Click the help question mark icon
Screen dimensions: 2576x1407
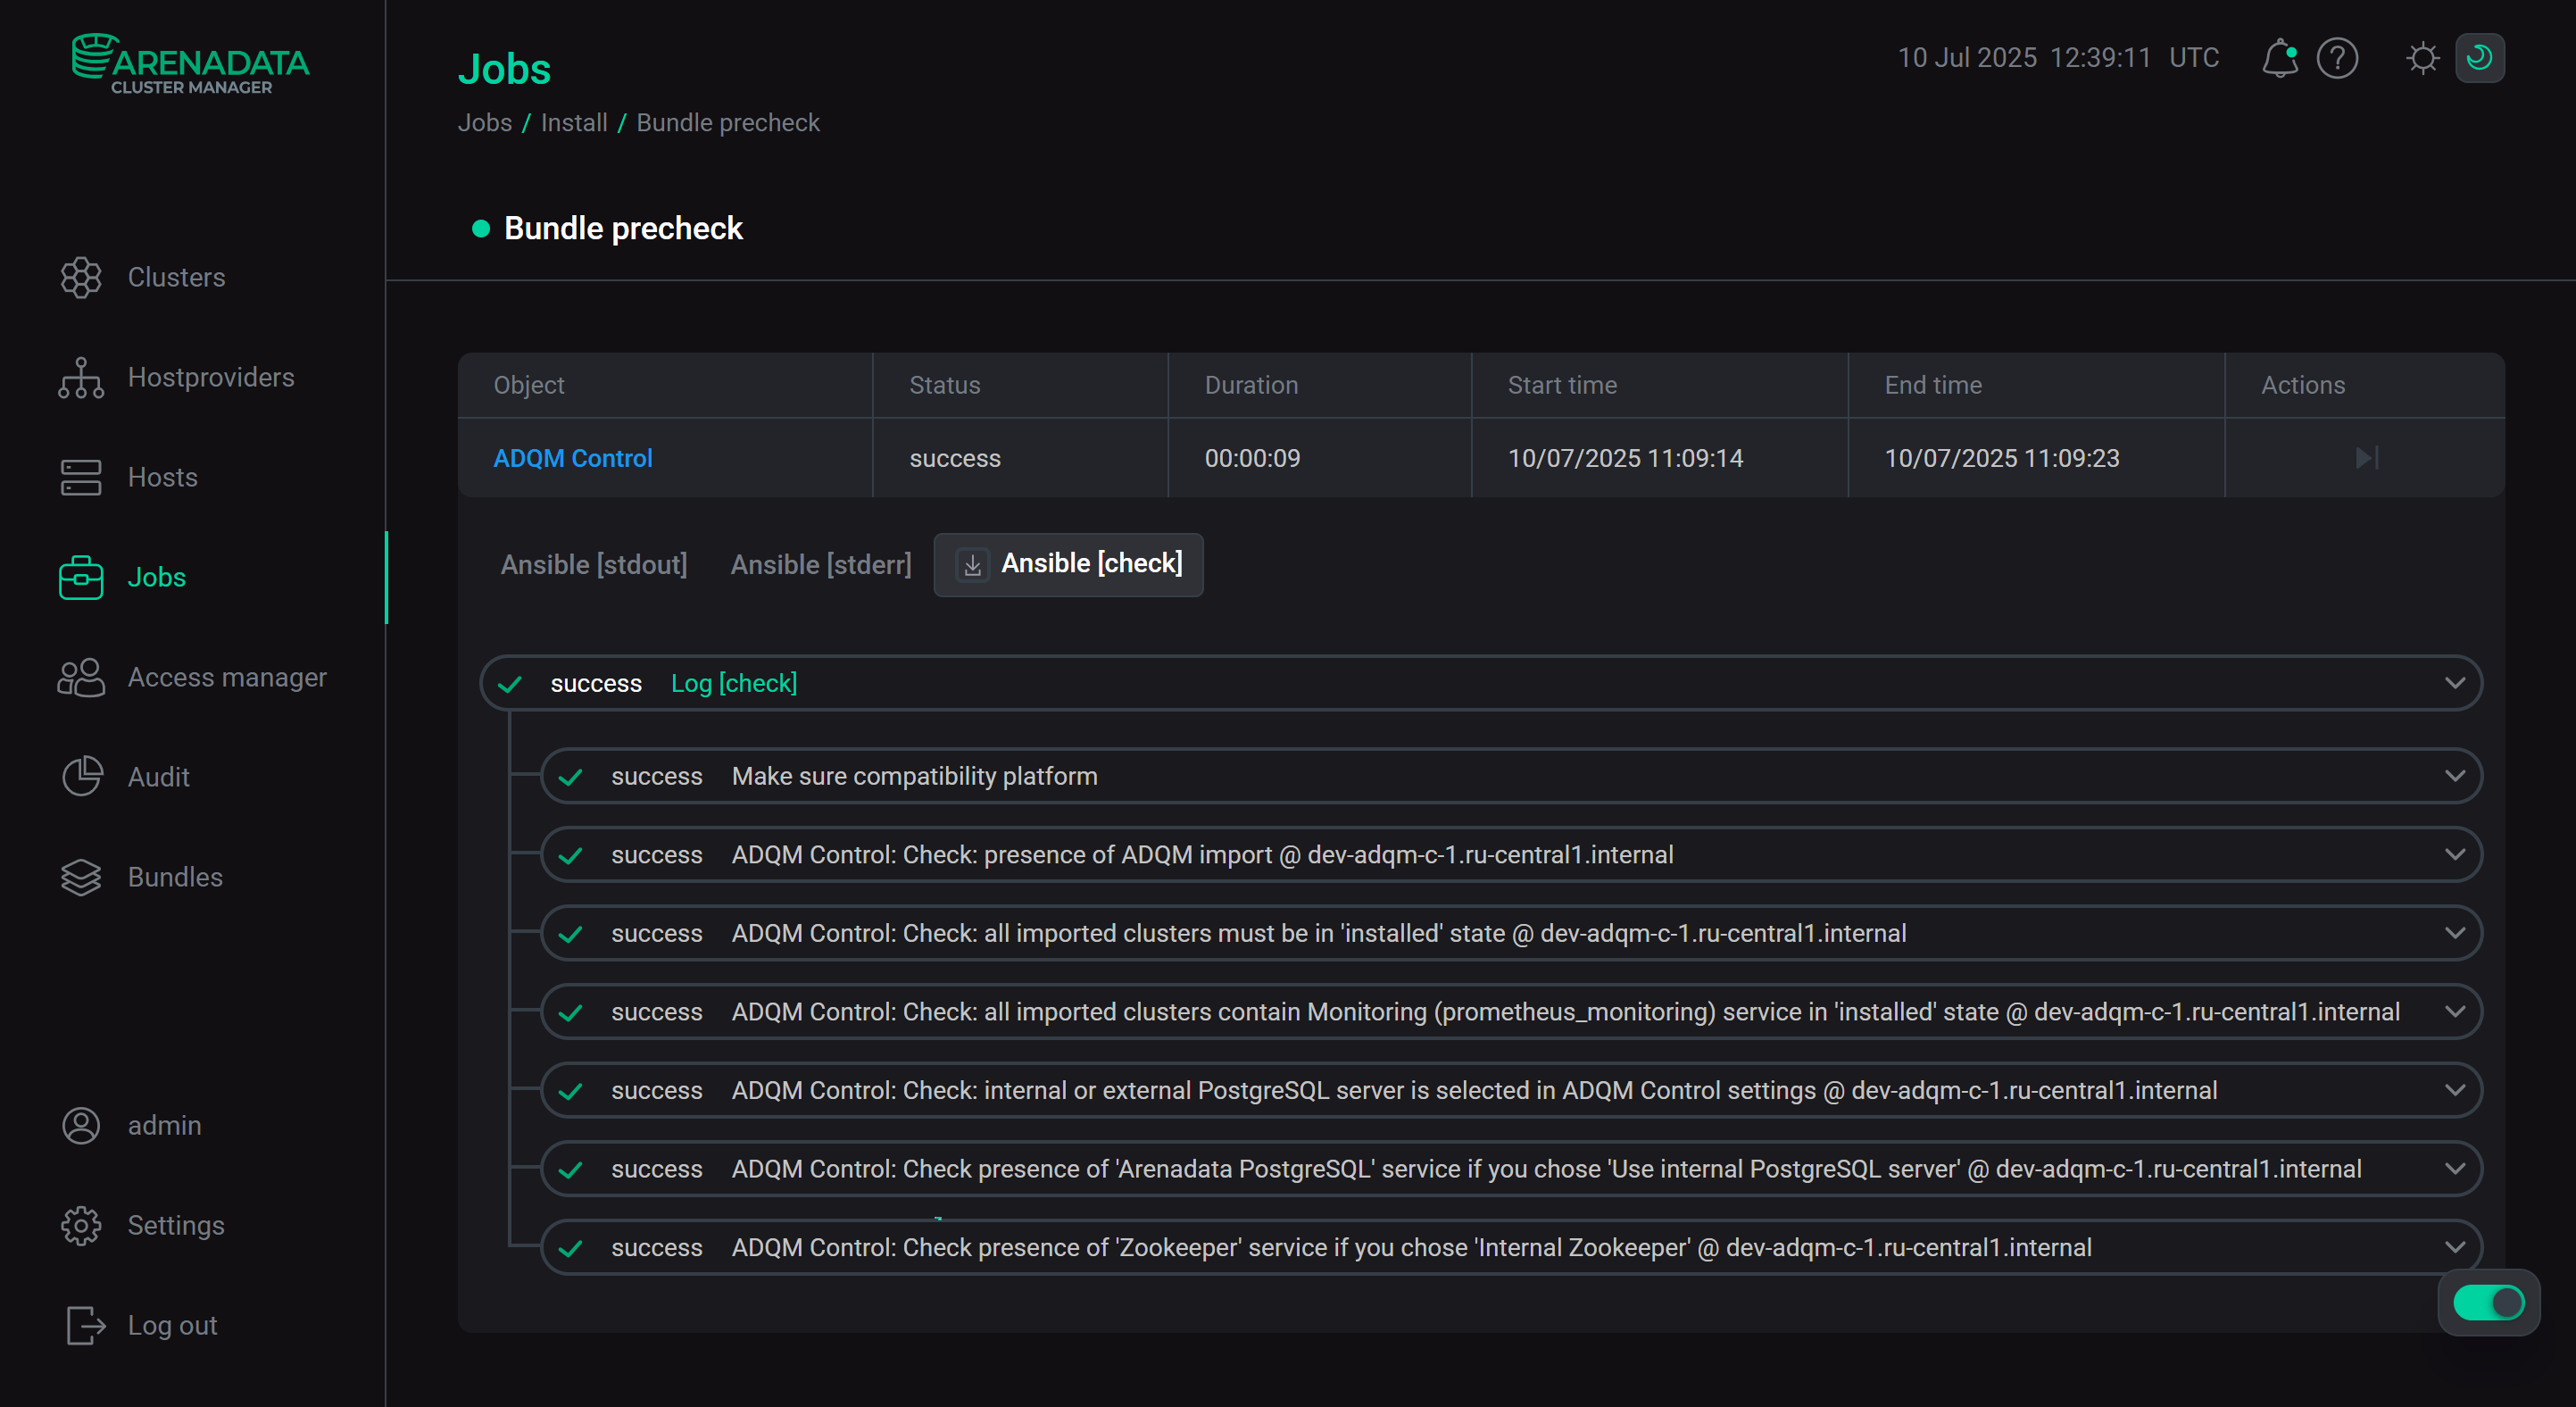point(2337,58)
